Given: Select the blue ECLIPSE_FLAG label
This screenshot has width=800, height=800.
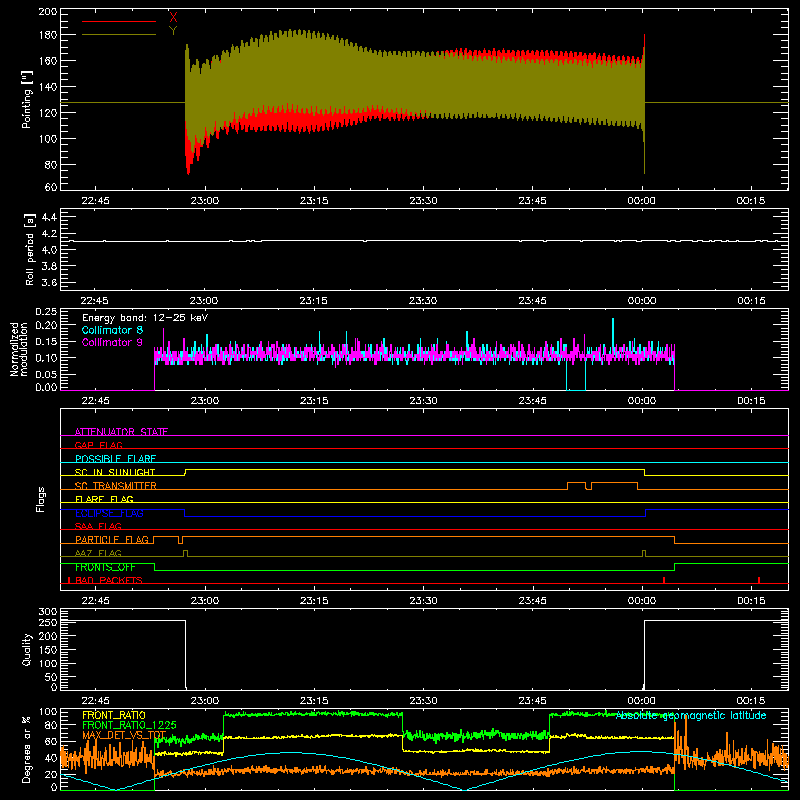Looking at the screenshot, I should pyautogui.click(x=109, y=513).
